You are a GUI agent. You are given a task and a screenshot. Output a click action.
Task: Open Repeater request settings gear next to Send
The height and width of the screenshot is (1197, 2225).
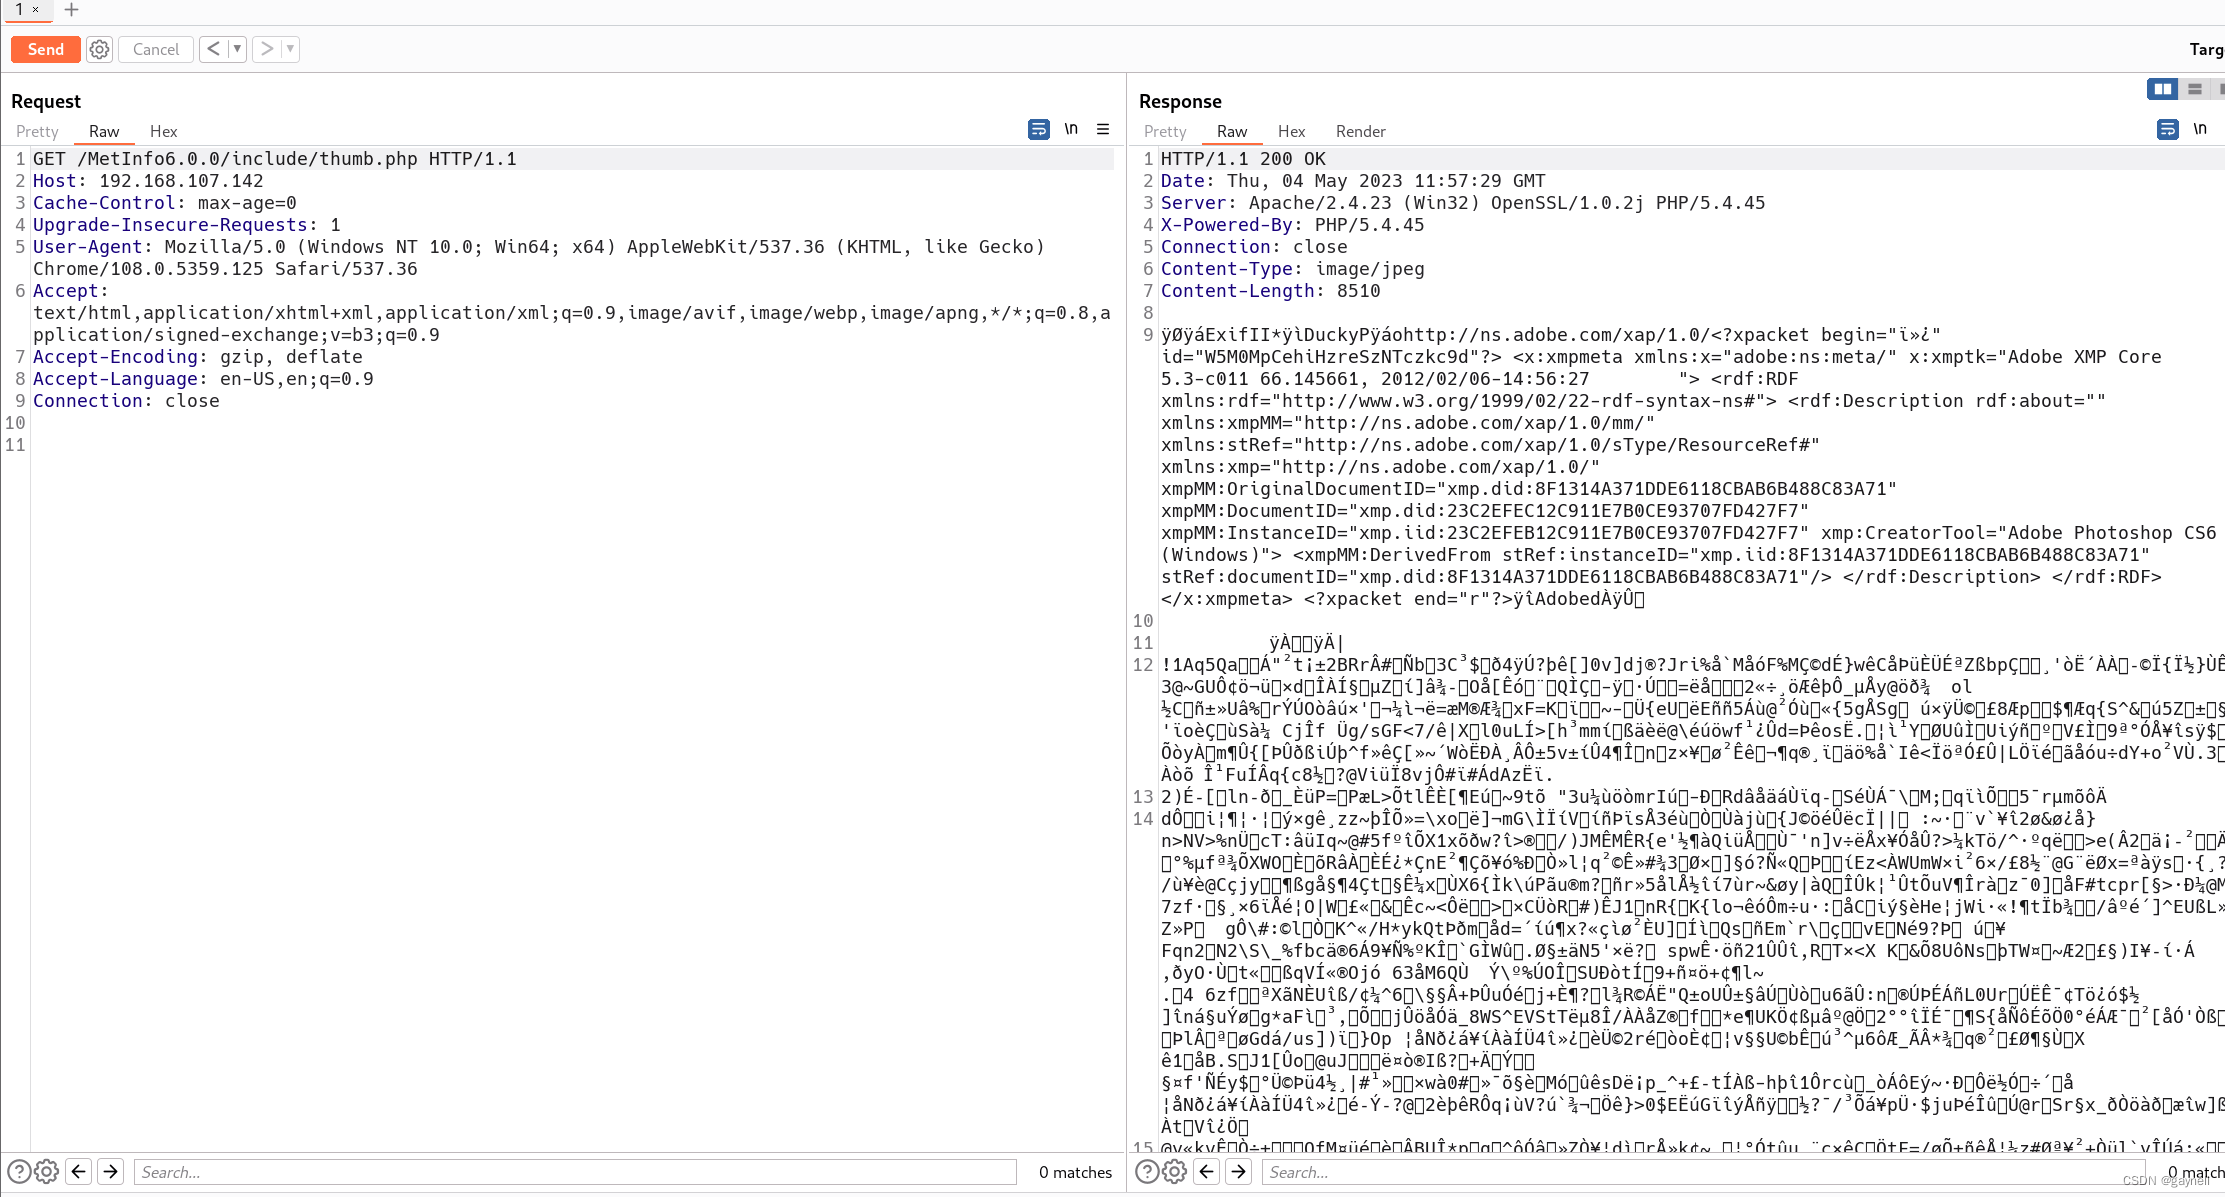(x=99, y=49)
